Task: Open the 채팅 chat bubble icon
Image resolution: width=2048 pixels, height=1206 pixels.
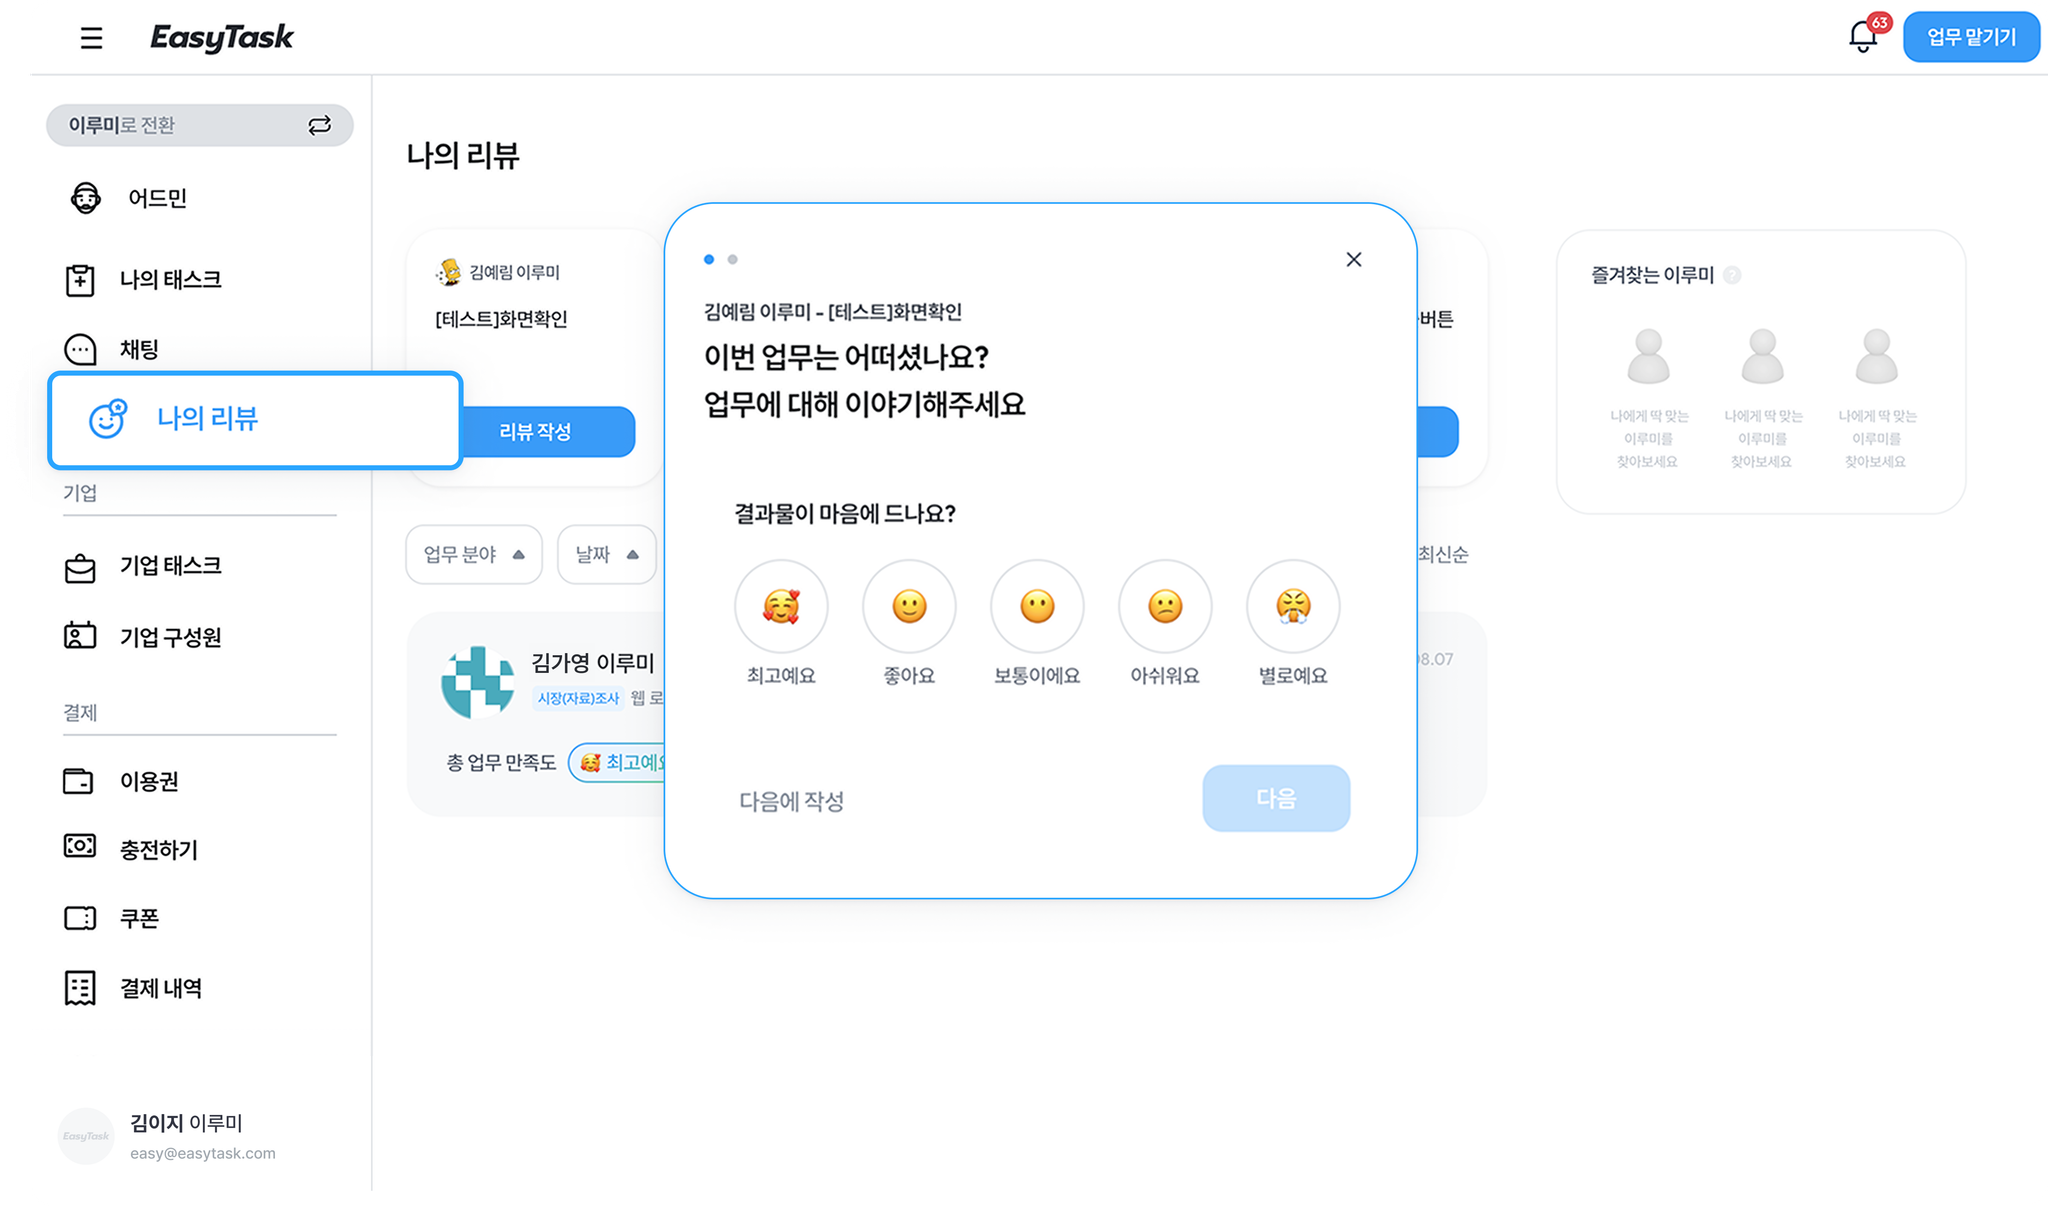Action: [x=80, y=349]
